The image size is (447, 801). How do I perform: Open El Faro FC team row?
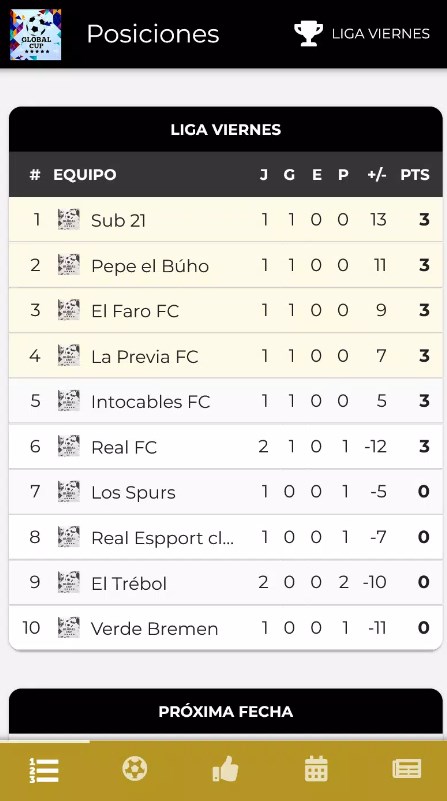pyautogui.click(x=226, y=310)
